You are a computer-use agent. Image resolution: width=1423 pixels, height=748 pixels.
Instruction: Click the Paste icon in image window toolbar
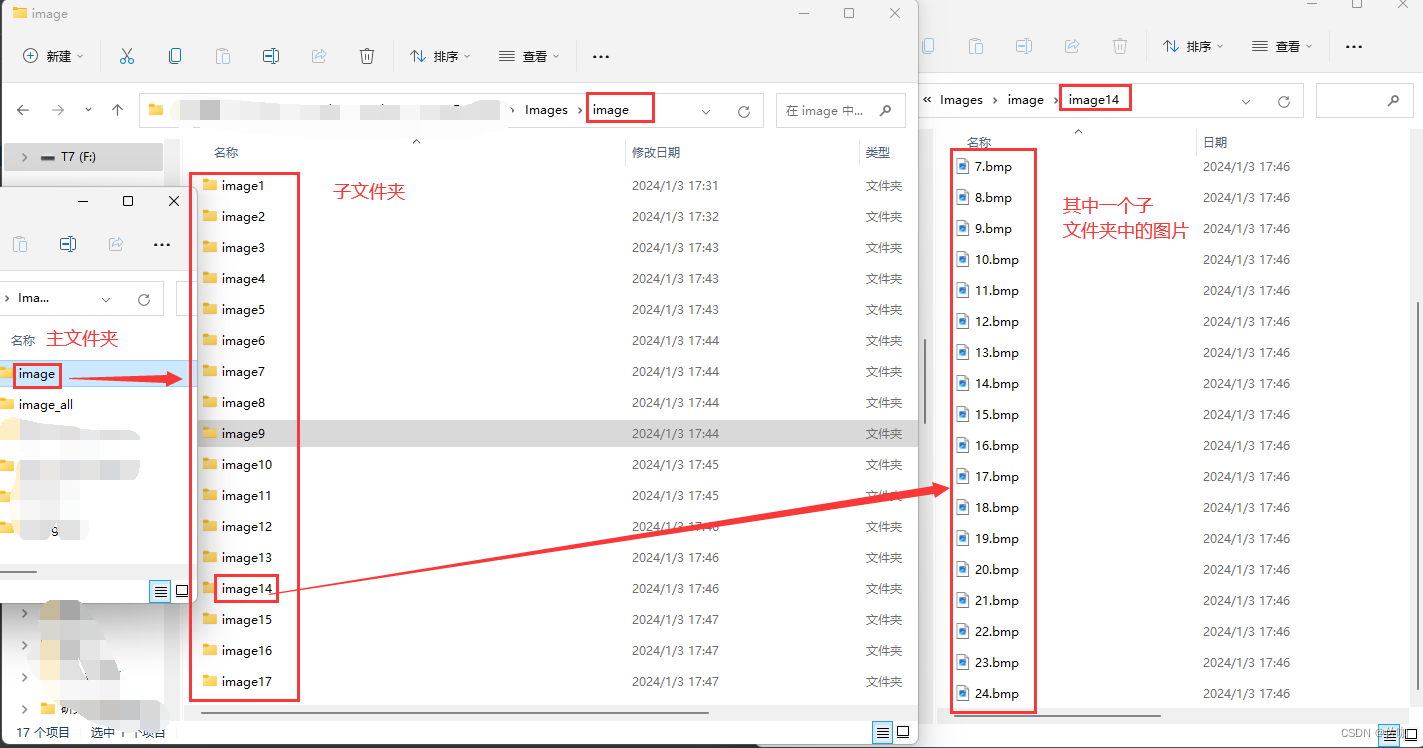pyautogui.click(x=223, y=56)
